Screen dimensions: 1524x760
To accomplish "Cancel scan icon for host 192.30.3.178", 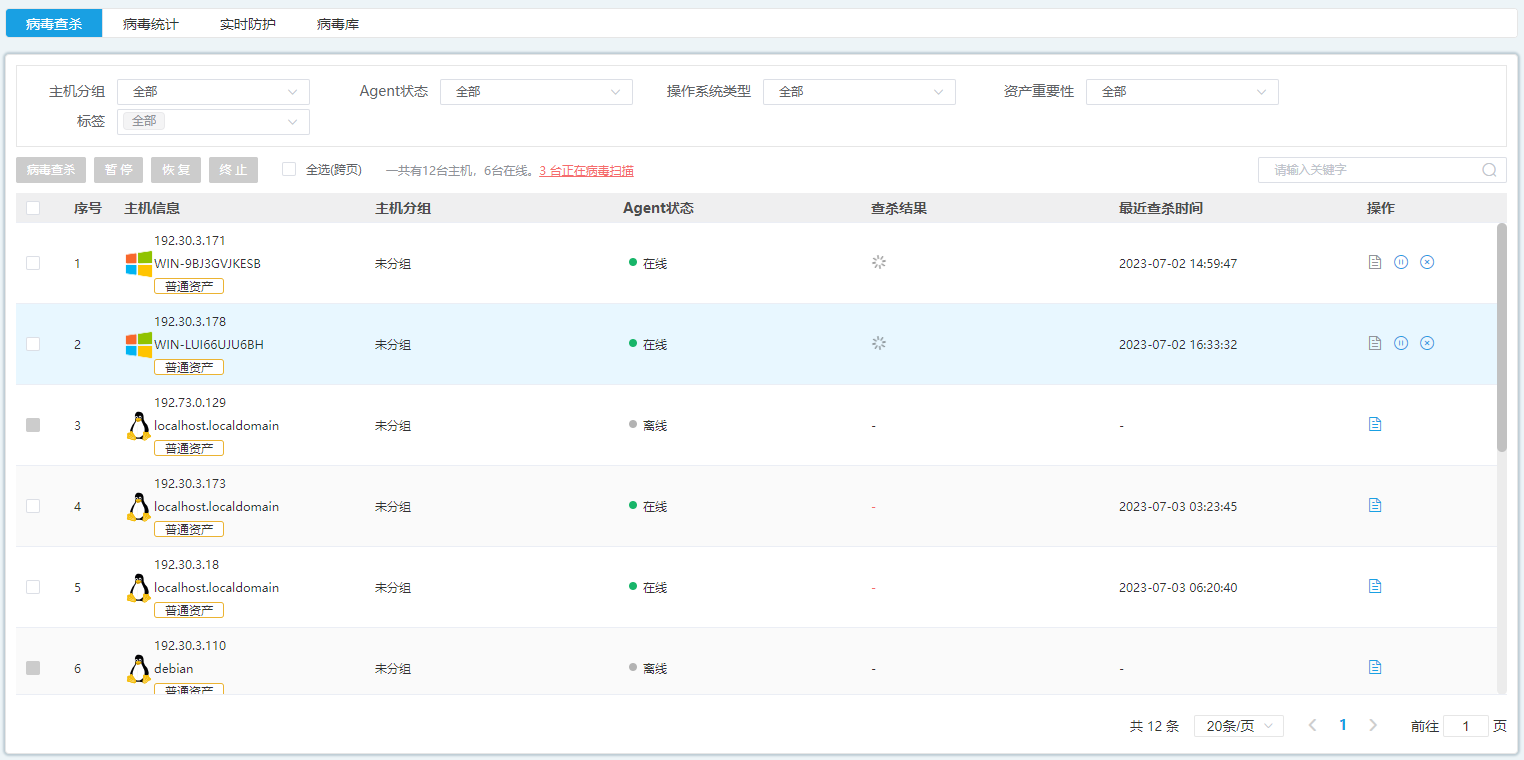I will click(1427, 343).
